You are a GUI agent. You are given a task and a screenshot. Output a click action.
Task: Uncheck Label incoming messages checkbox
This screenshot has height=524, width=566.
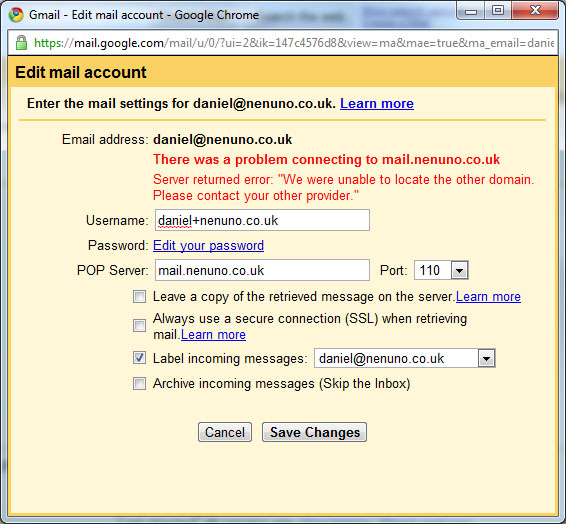tap(139, 358)
